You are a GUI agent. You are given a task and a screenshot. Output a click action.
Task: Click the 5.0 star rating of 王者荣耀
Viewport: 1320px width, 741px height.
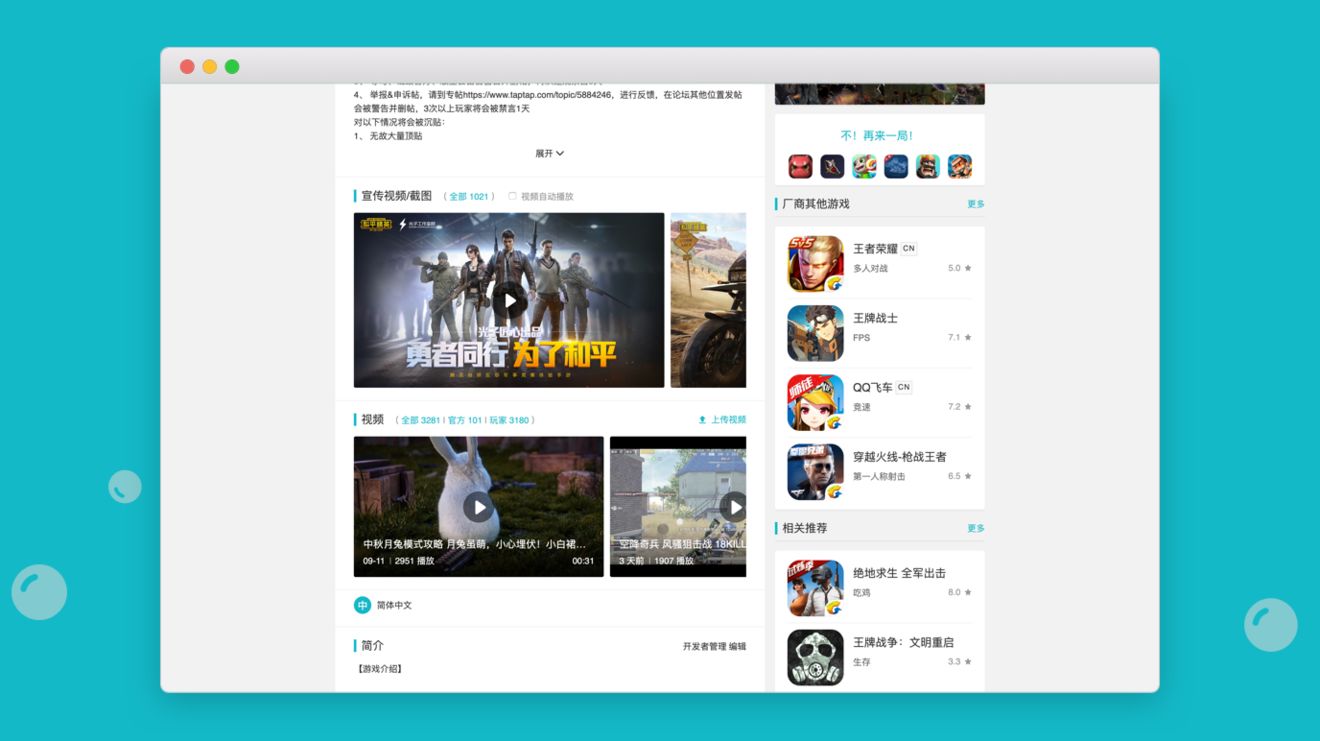click(x=959, y=269)
